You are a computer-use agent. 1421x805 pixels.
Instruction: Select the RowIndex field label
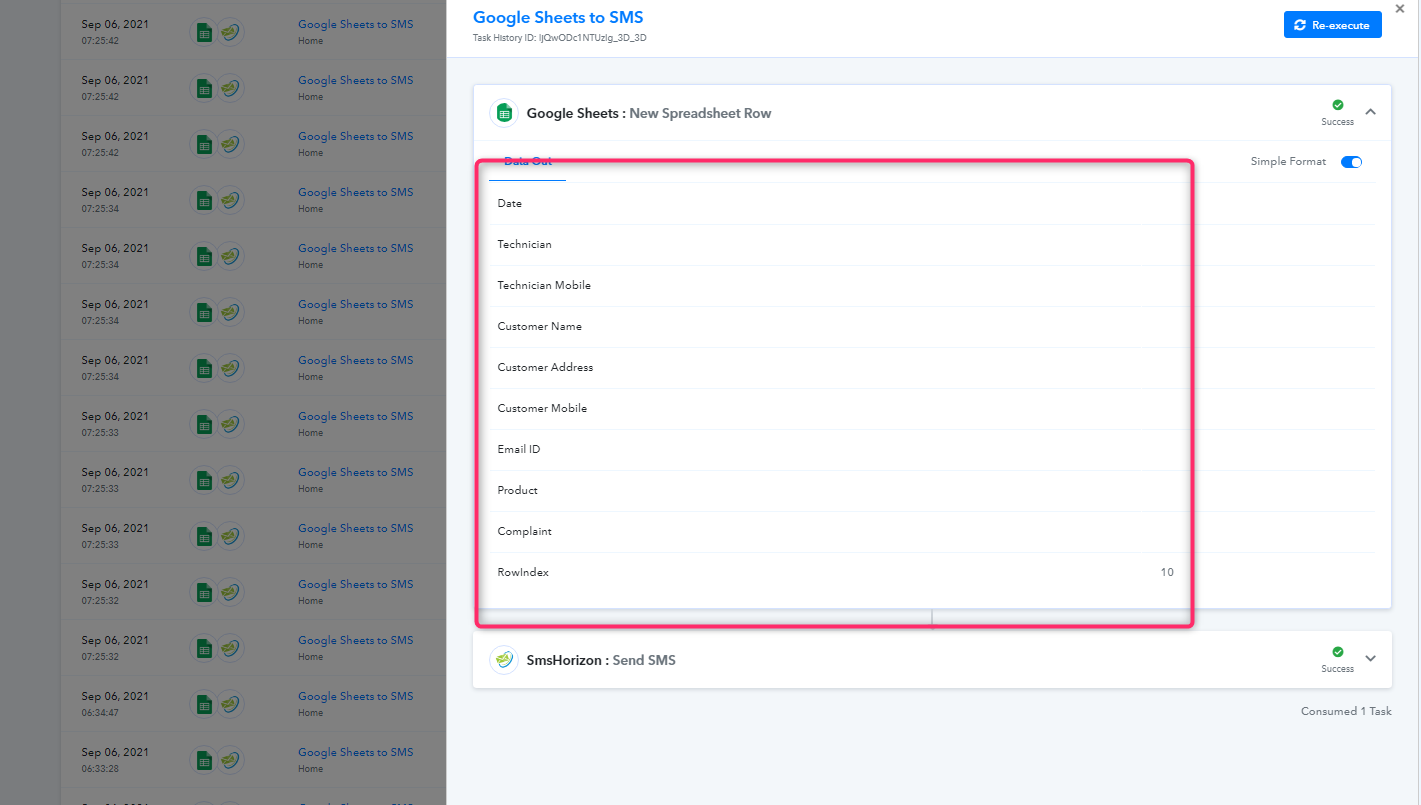pos(523,573)
